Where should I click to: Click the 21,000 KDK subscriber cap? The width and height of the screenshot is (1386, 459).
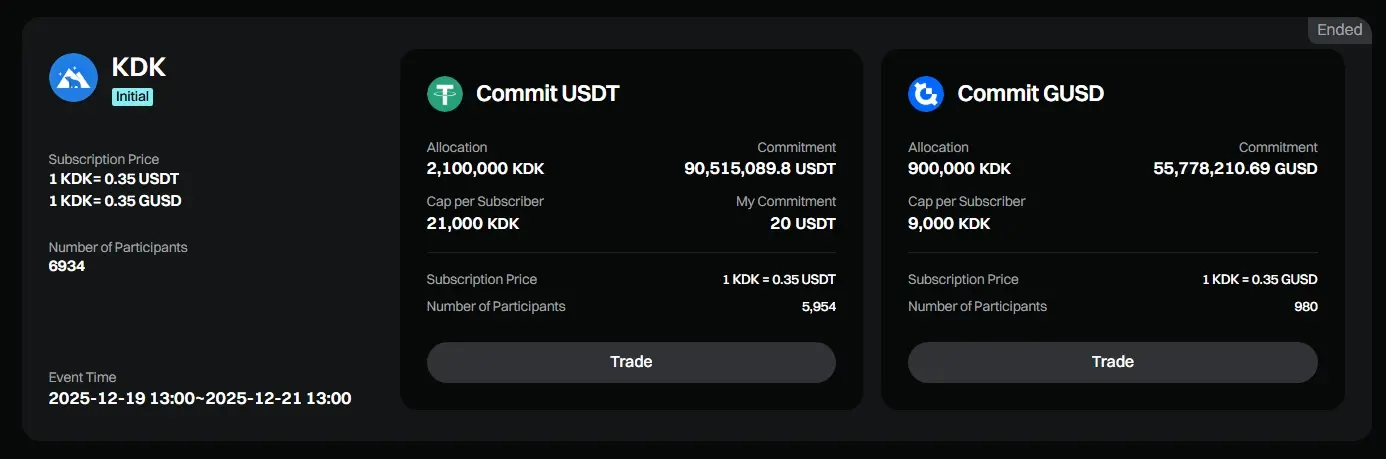[473, 223]
